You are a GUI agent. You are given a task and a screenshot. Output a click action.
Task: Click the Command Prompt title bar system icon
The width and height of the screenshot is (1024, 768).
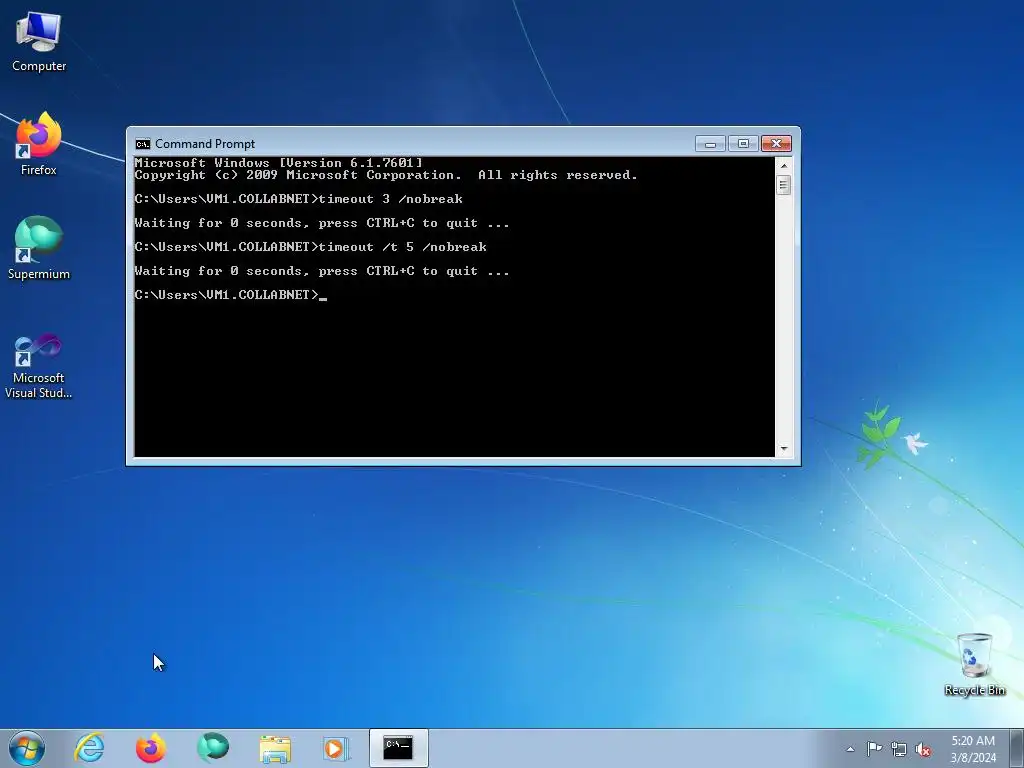point(142,144)
